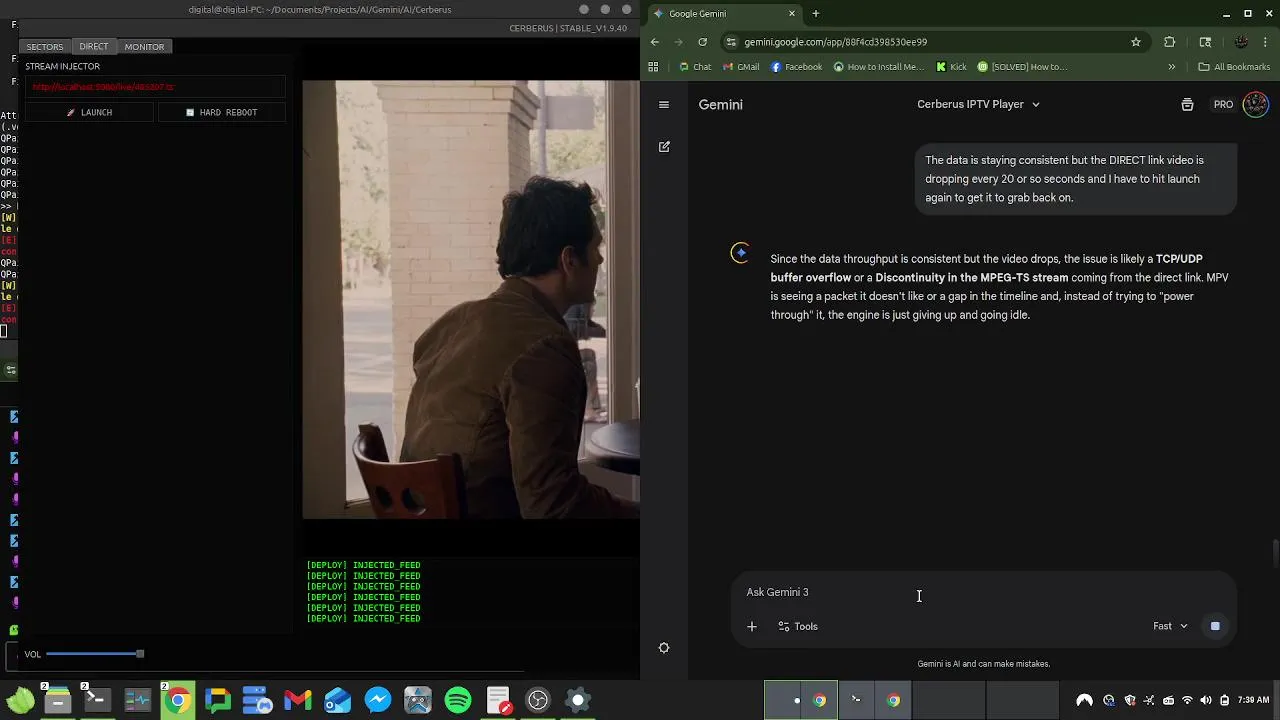Open the Chrome extensions puzzle icon
The height and width of the screenshot is (720, 1280).
[1169, 42]
